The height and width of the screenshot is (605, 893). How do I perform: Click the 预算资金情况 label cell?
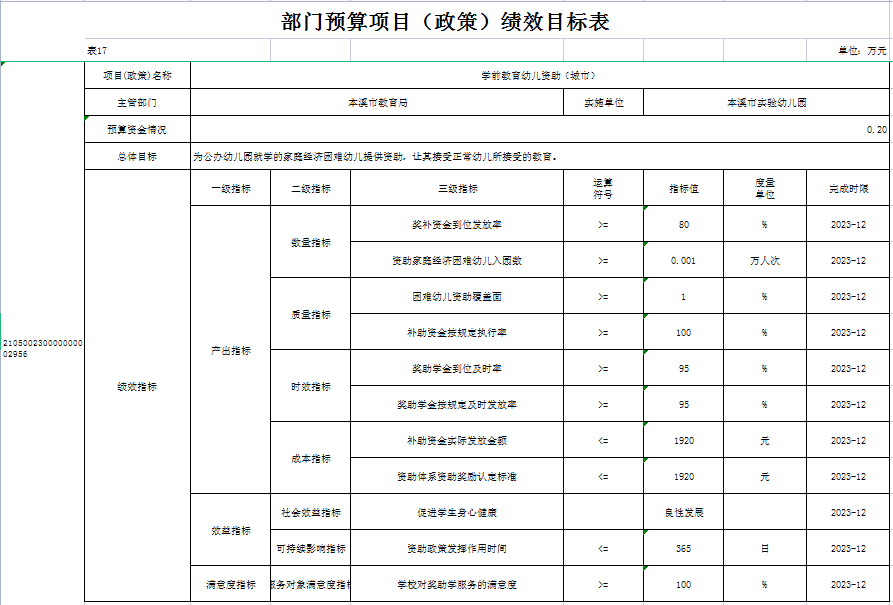[x=137, y=129]
